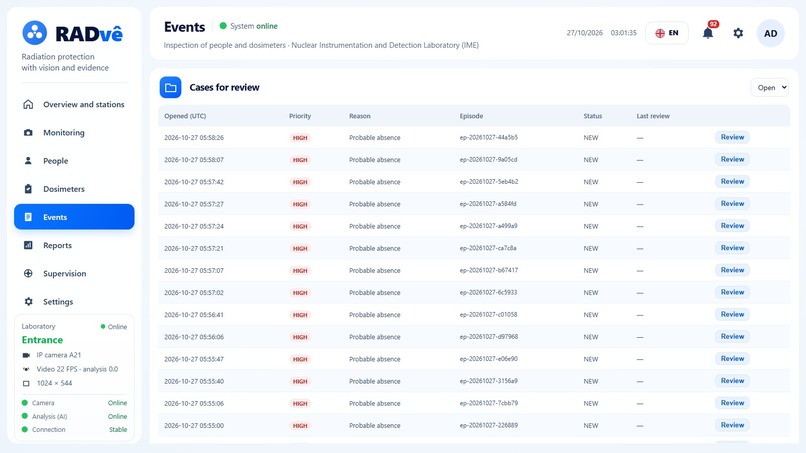Click the System online status

[x=248, y=26]
